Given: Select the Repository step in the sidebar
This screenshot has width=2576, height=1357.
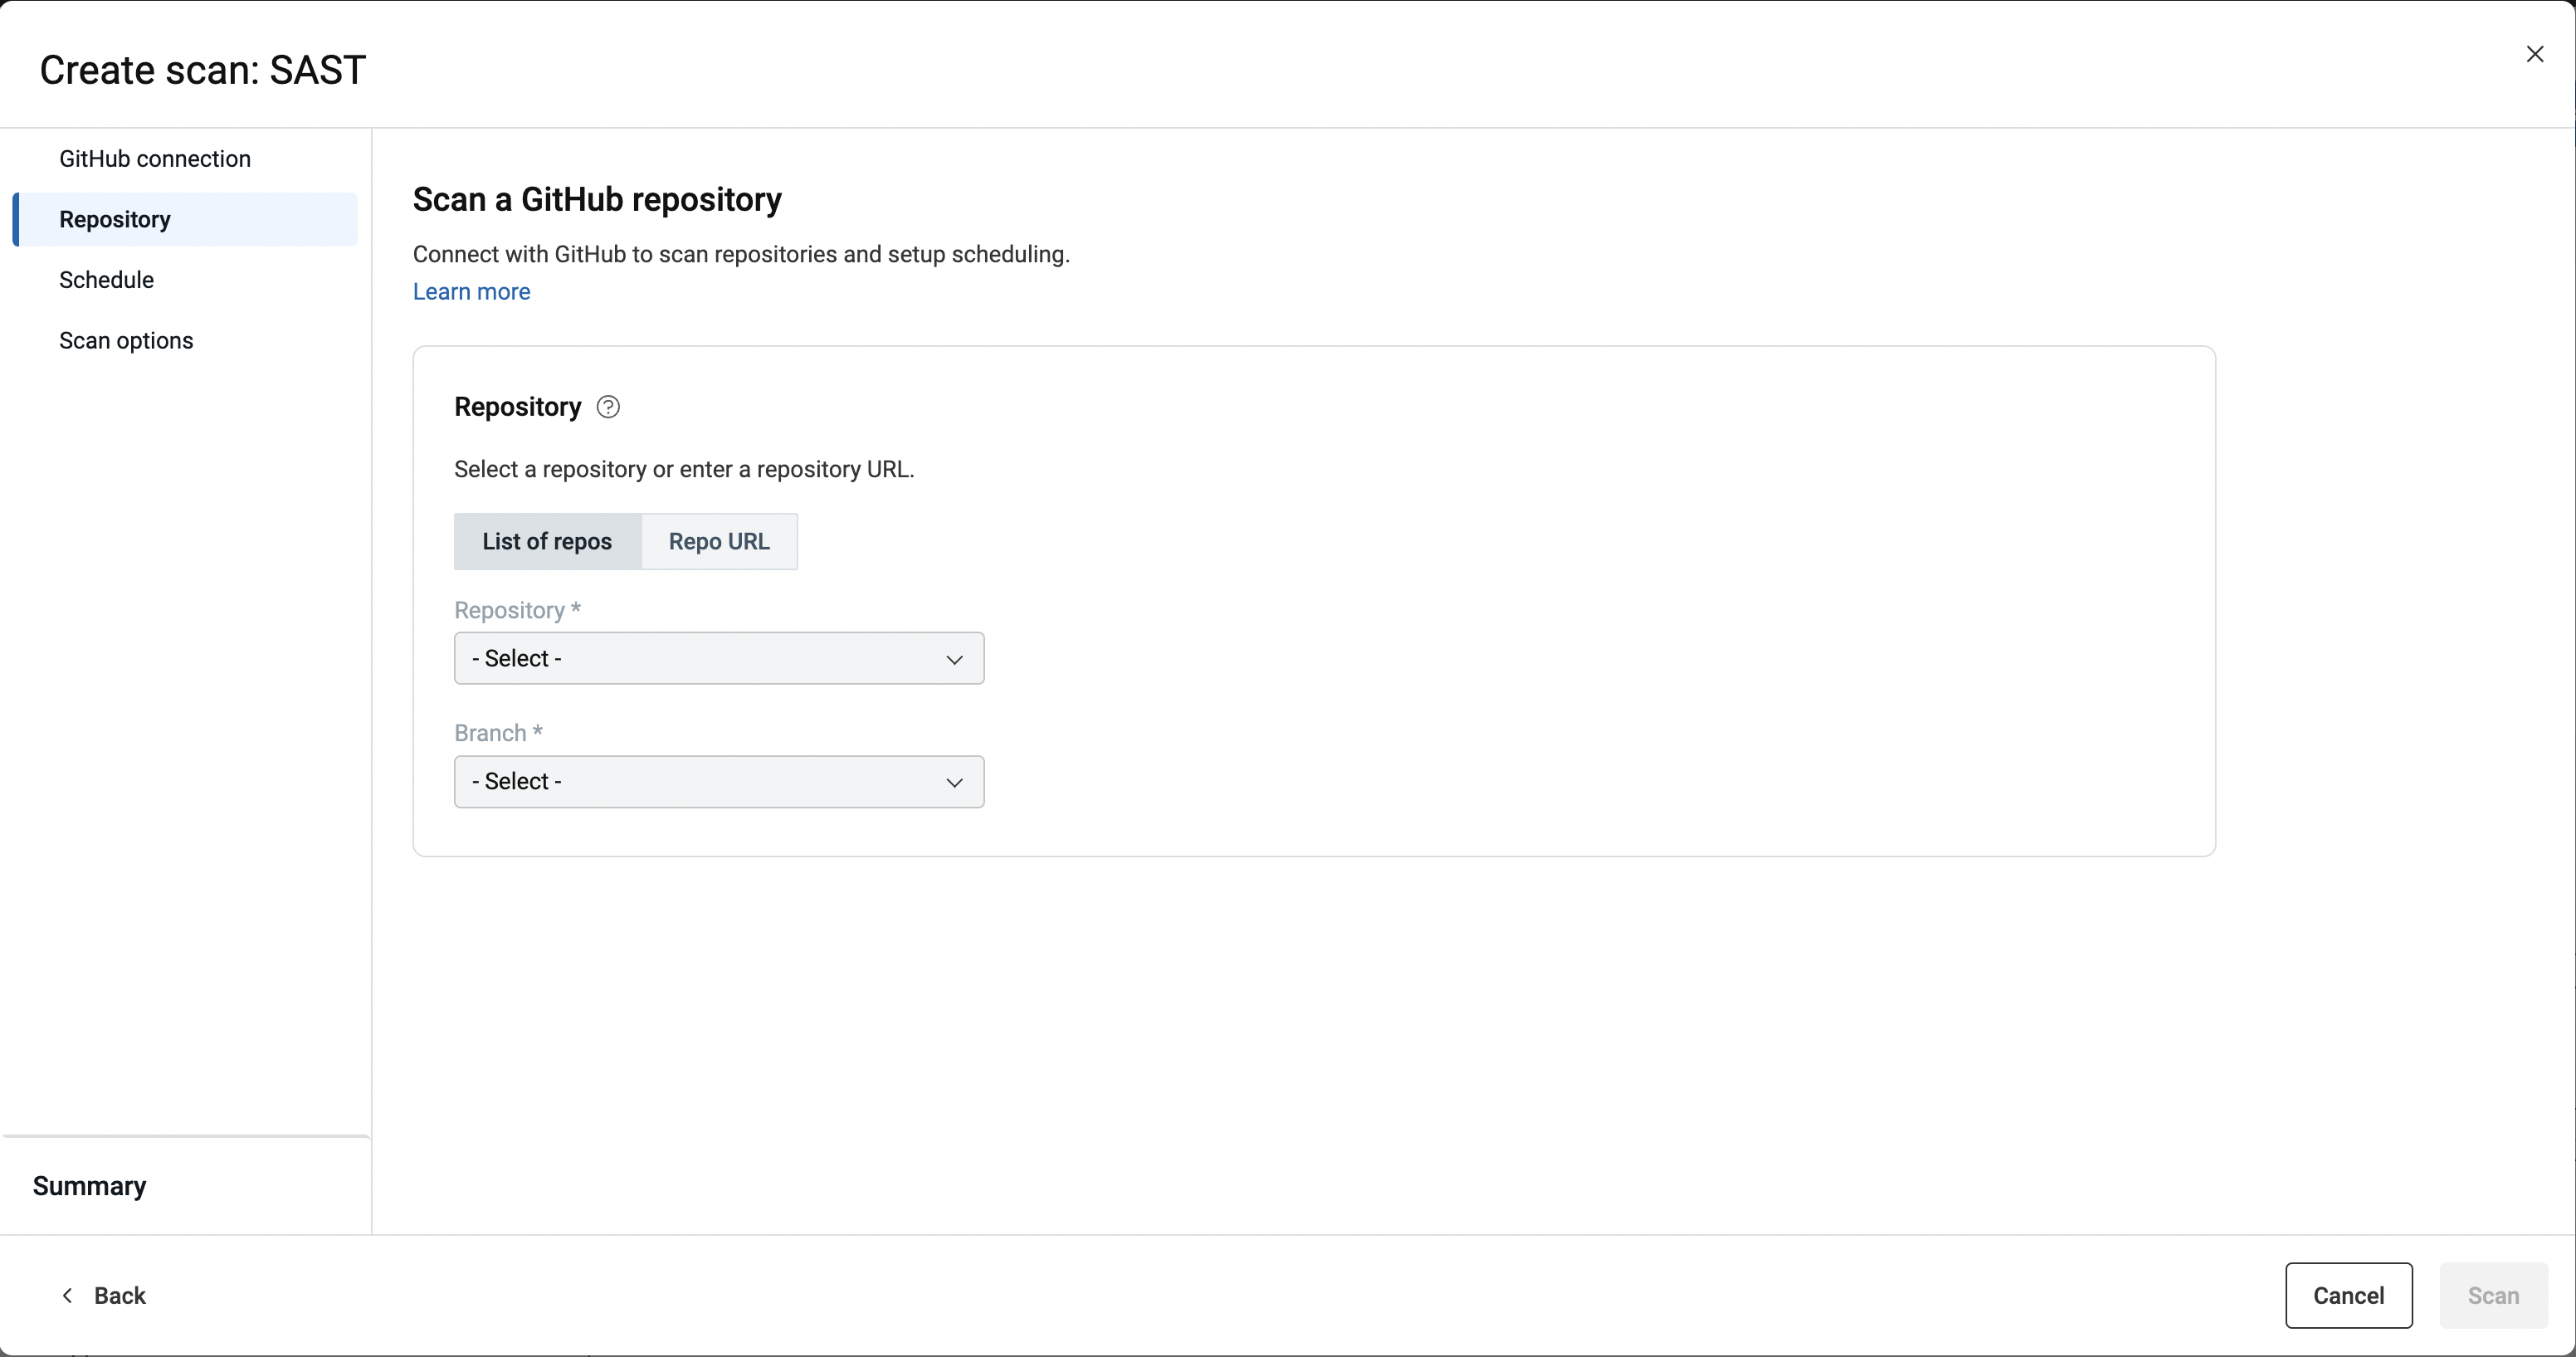Looking at the screenshot, I should coord(115,219).
